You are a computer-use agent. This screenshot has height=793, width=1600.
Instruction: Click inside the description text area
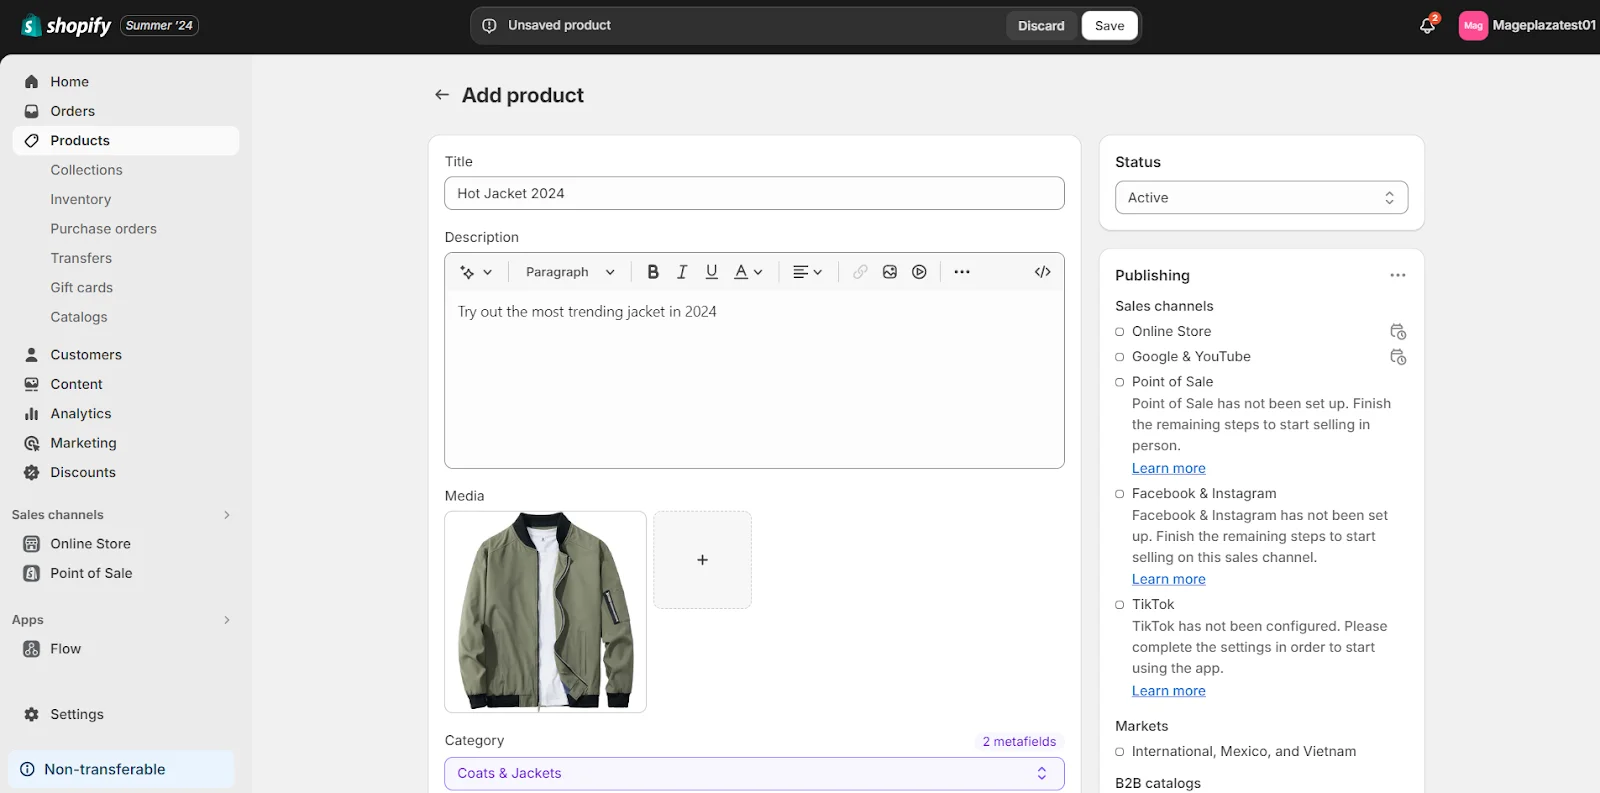pyautogui.click(x=754, y=379)
